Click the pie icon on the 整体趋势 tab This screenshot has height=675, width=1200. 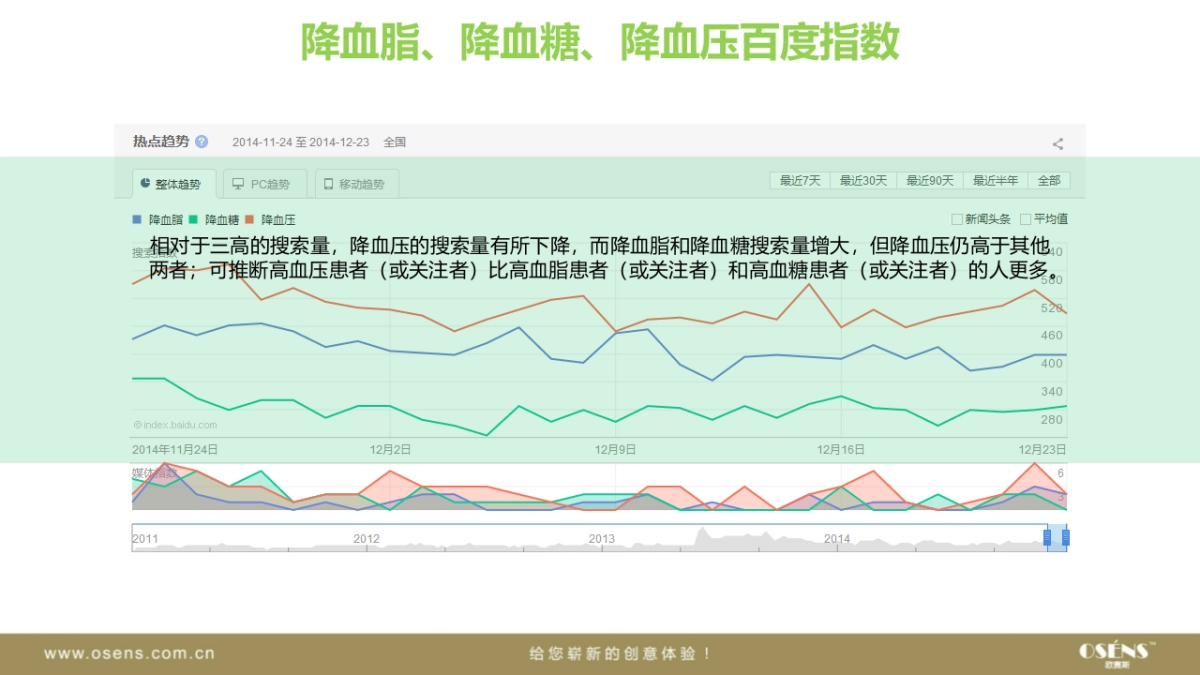tap(146, 184)
